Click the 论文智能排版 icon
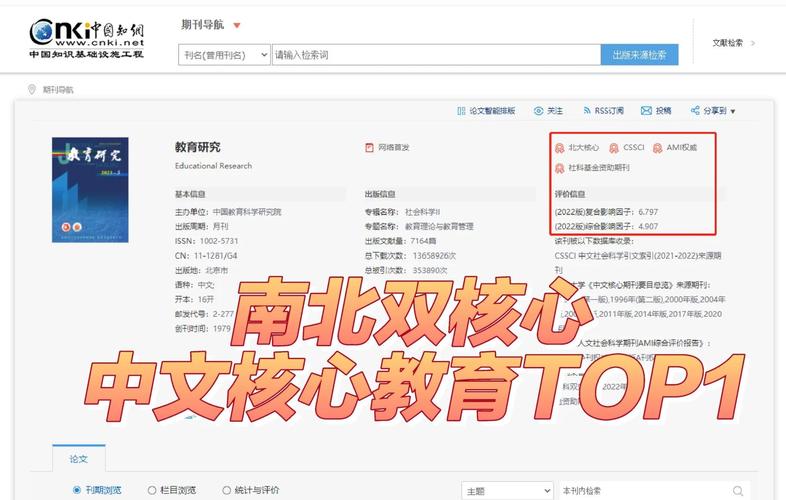The height and width of the screenshot is (500, 786). pos(461,111)
